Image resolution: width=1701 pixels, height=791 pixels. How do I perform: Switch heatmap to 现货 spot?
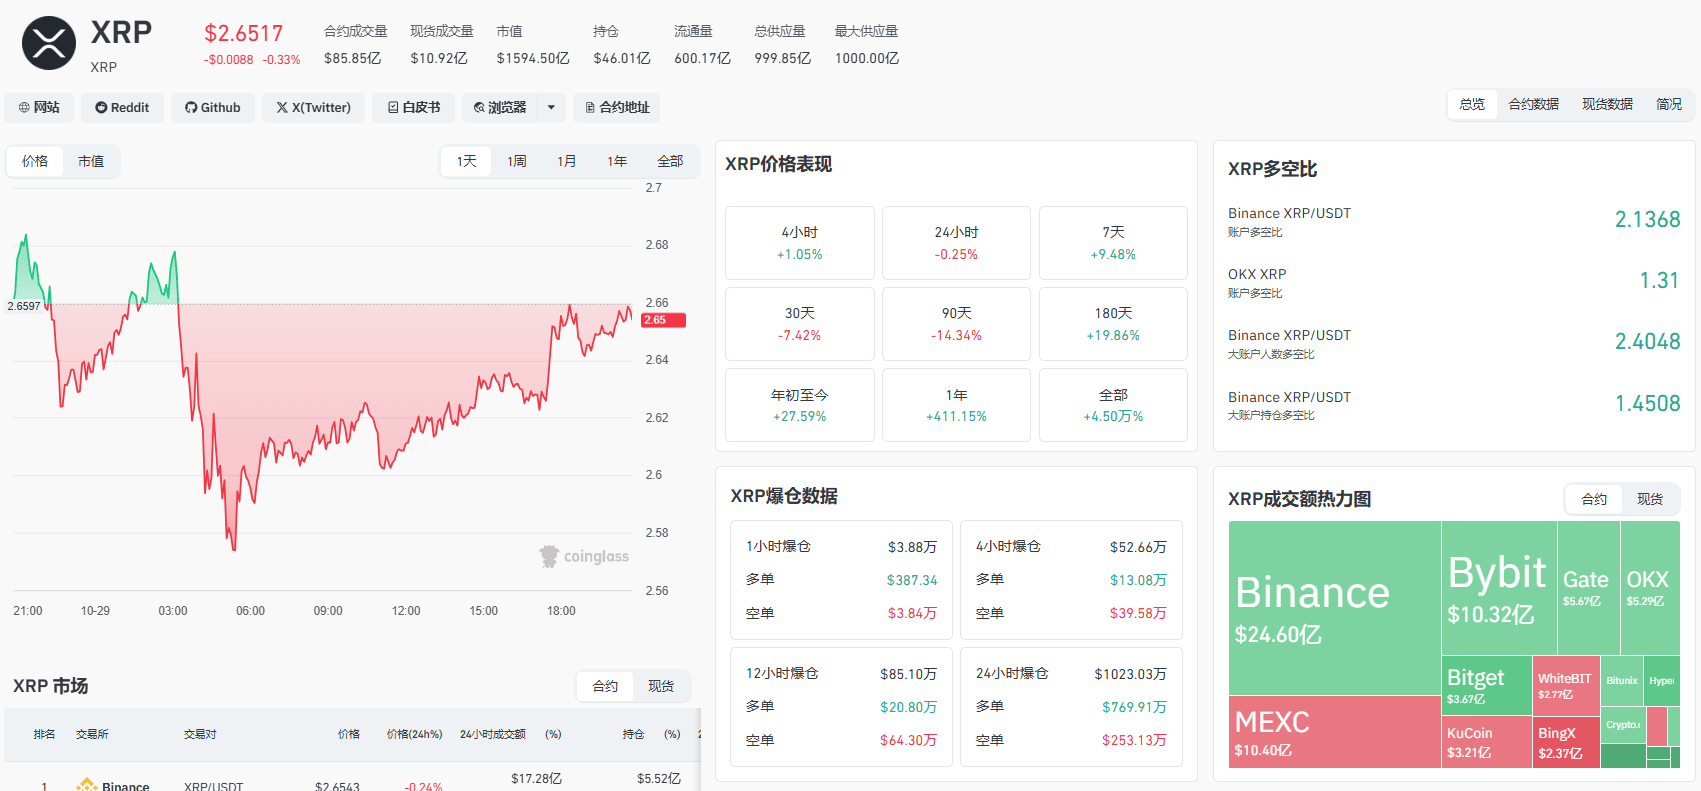click(x=1650, y=499)
